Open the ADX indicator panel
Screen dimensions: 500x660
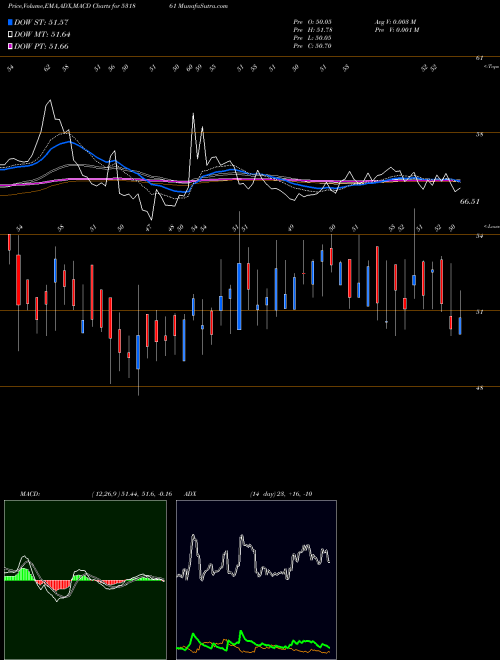coord(256,580)
